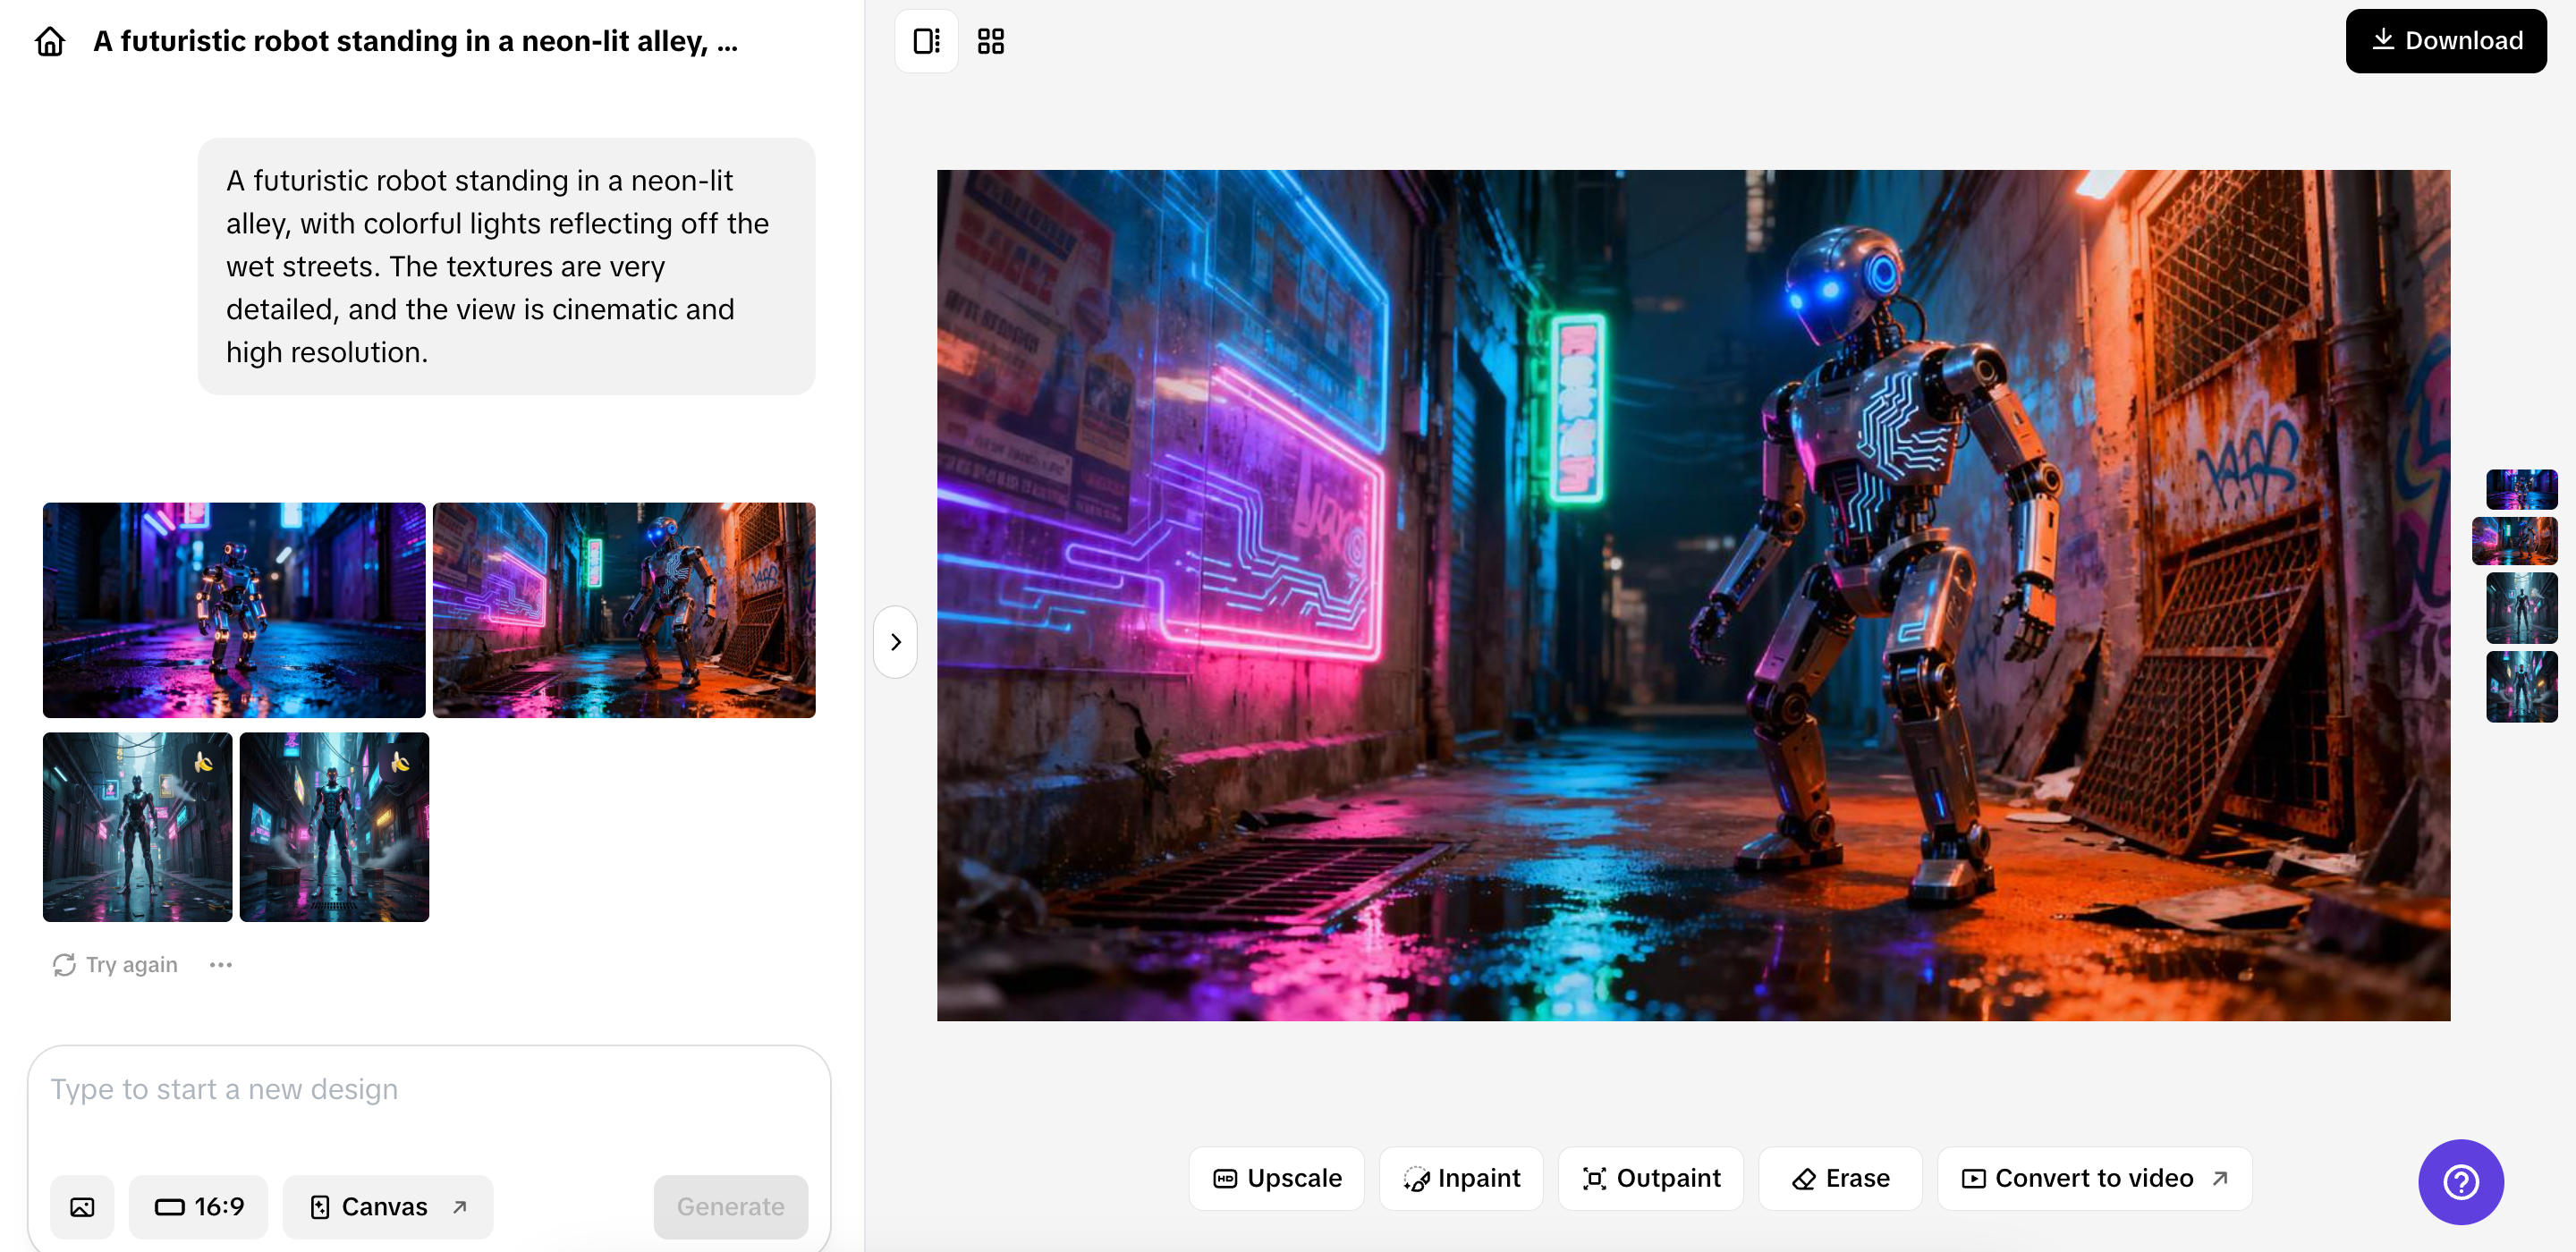The height and width of the screenshot is (1252, 2576).
Task: Click the Home icon in the top left
Action: [x=48, y=41]
